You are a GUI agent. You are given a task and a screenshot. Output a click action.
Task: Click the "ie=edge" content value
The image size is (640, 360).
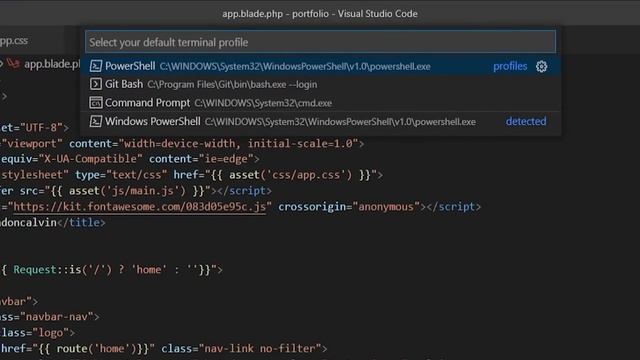[x=226, y=159]
